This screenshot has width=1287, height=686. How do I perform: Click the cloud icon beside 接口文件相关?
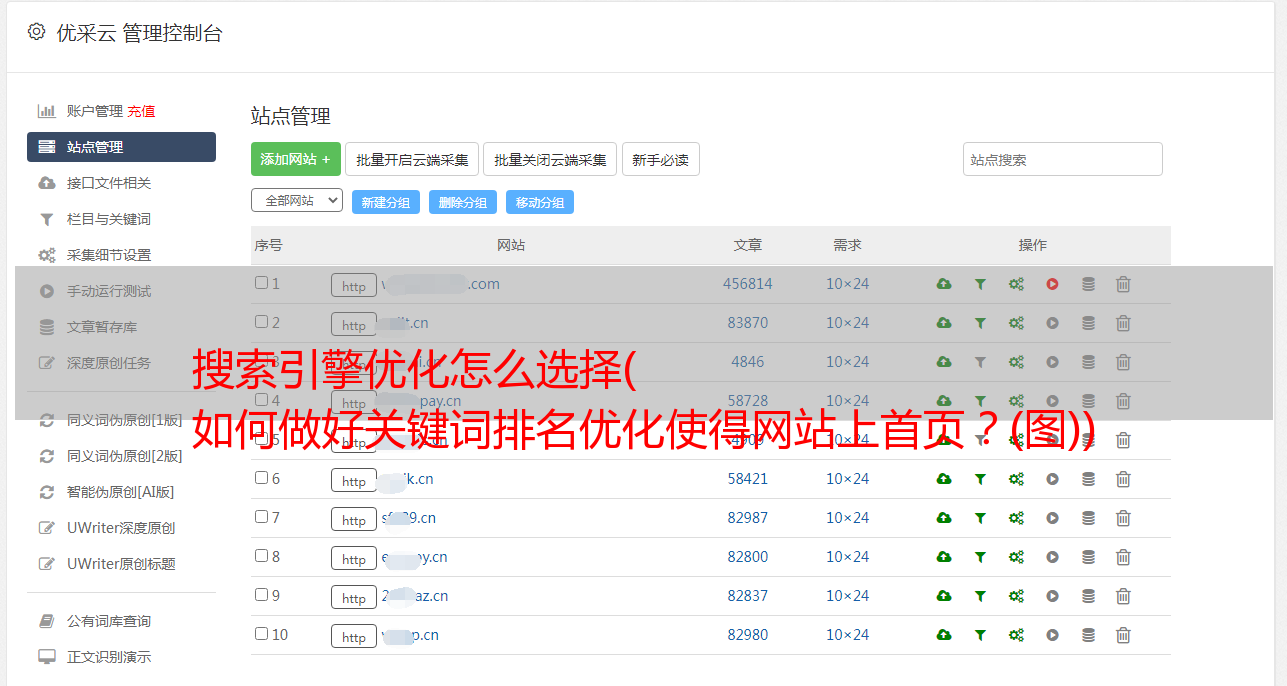pyautogui.click(x=46, y=183)
